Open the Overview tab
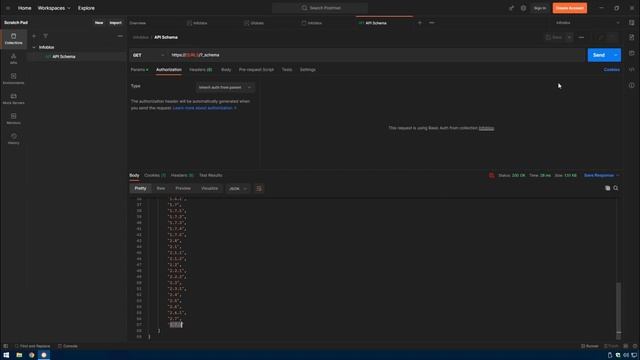The image size is (640, 360). tap(138, 23)
